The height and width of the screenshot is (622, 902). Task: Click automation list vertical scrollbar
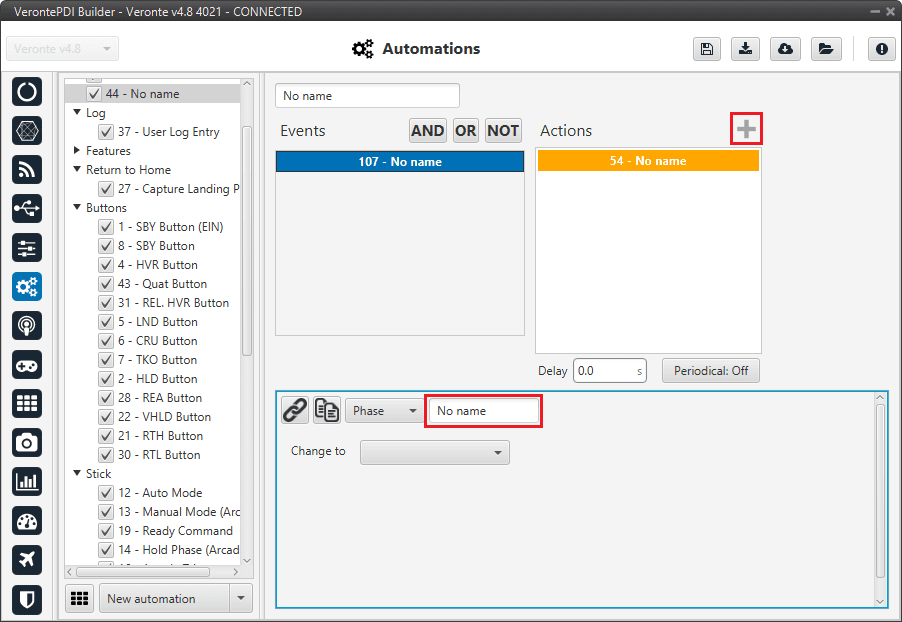pos(247,242)
